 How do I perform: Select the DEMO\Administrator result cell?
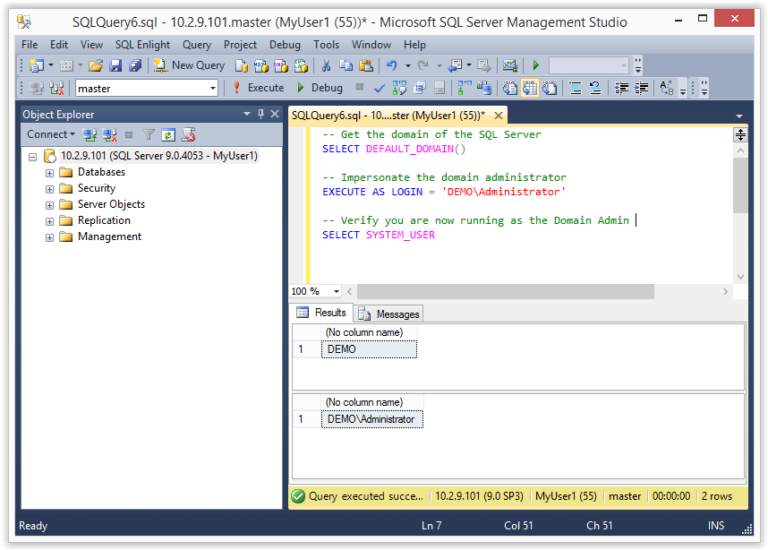372,419
